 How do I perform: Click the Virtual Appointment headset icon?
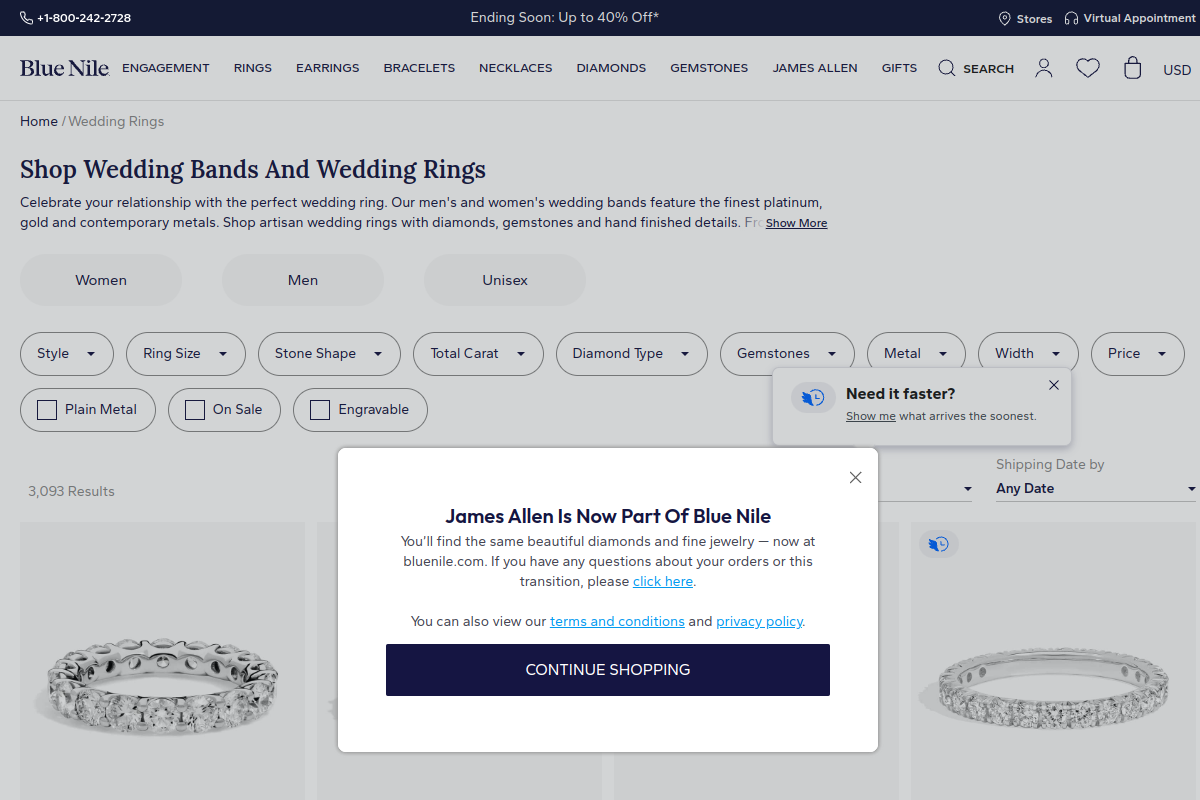coord(1072,18)
